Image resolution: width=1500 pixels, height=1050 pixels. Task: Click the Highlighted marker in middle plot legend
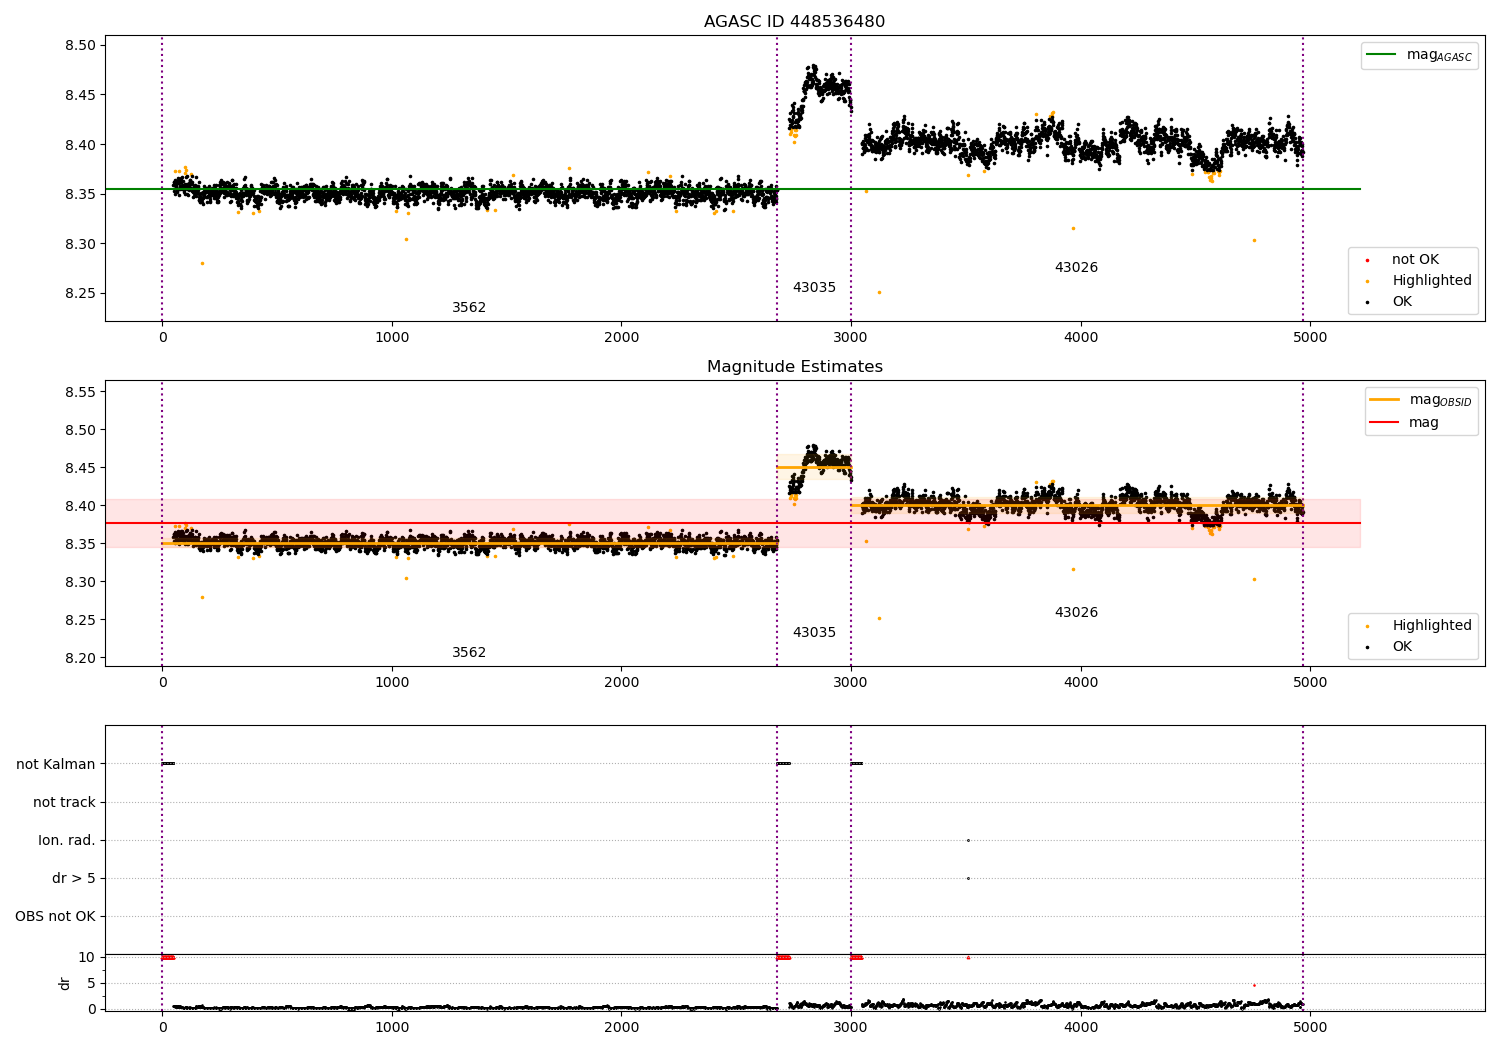[x=1368, y=626]
